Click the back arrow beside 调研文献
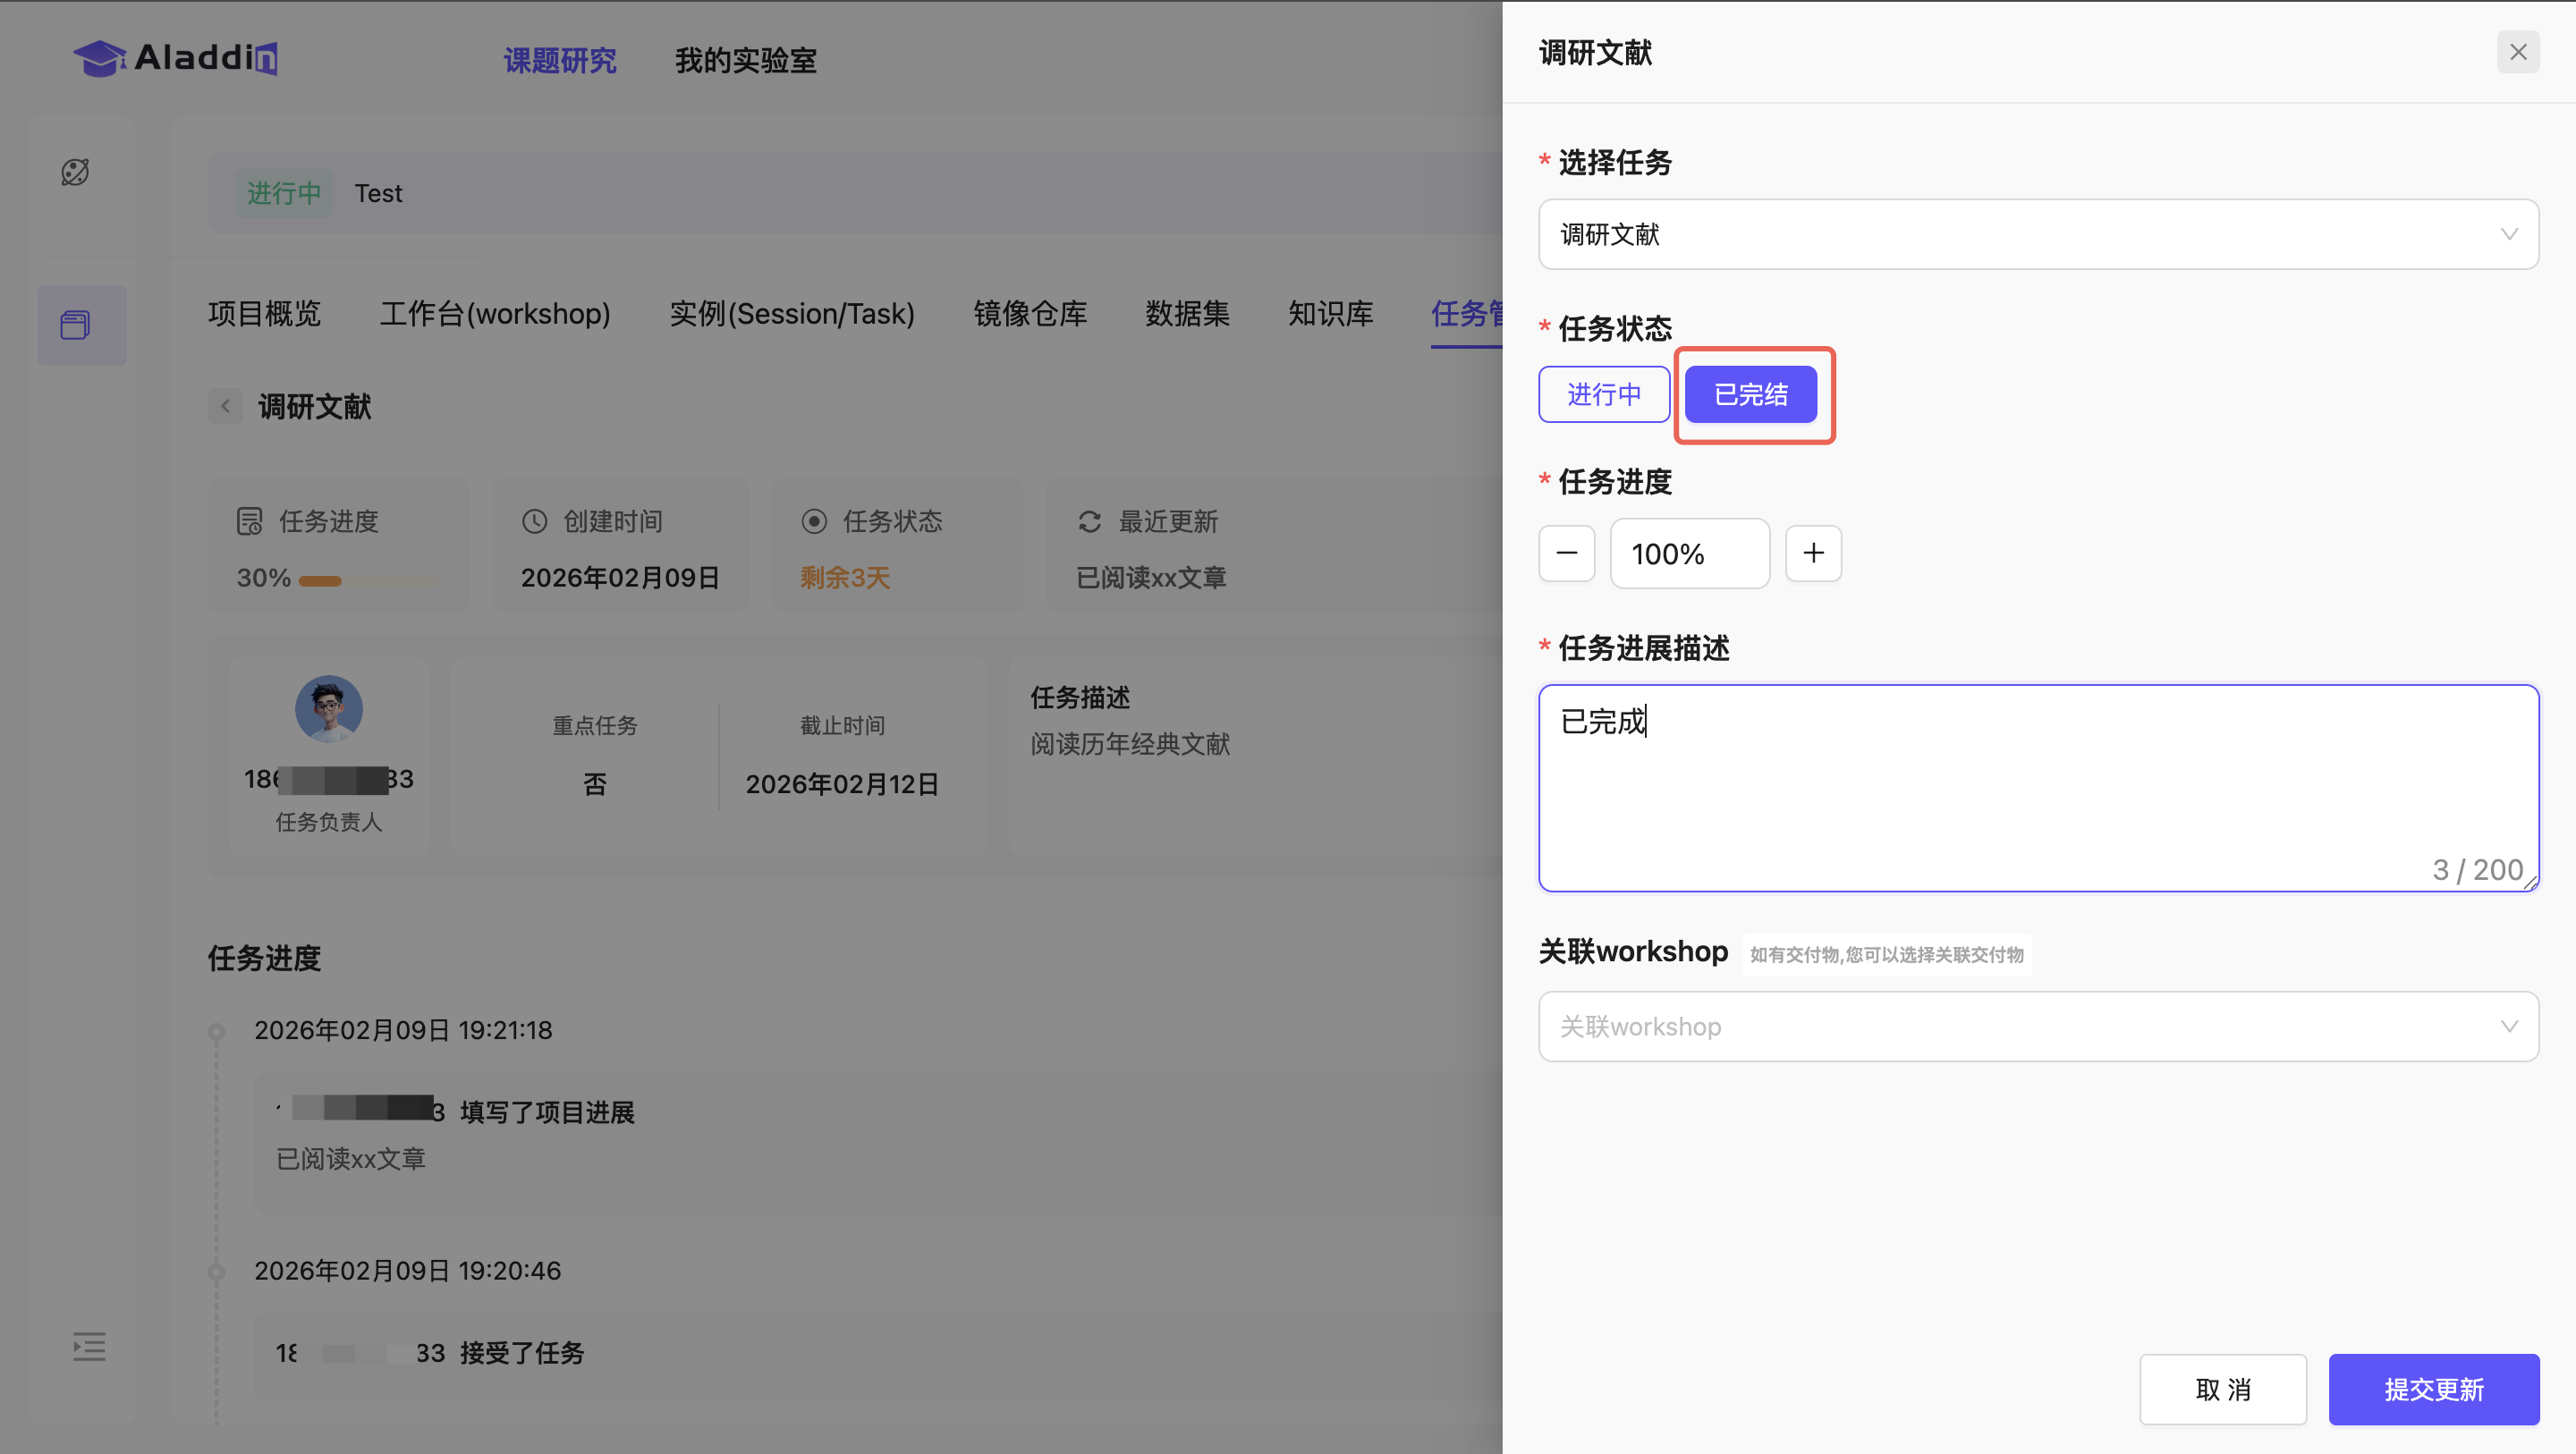This screenshot has height=1454, width=2576. click(226, 406)
